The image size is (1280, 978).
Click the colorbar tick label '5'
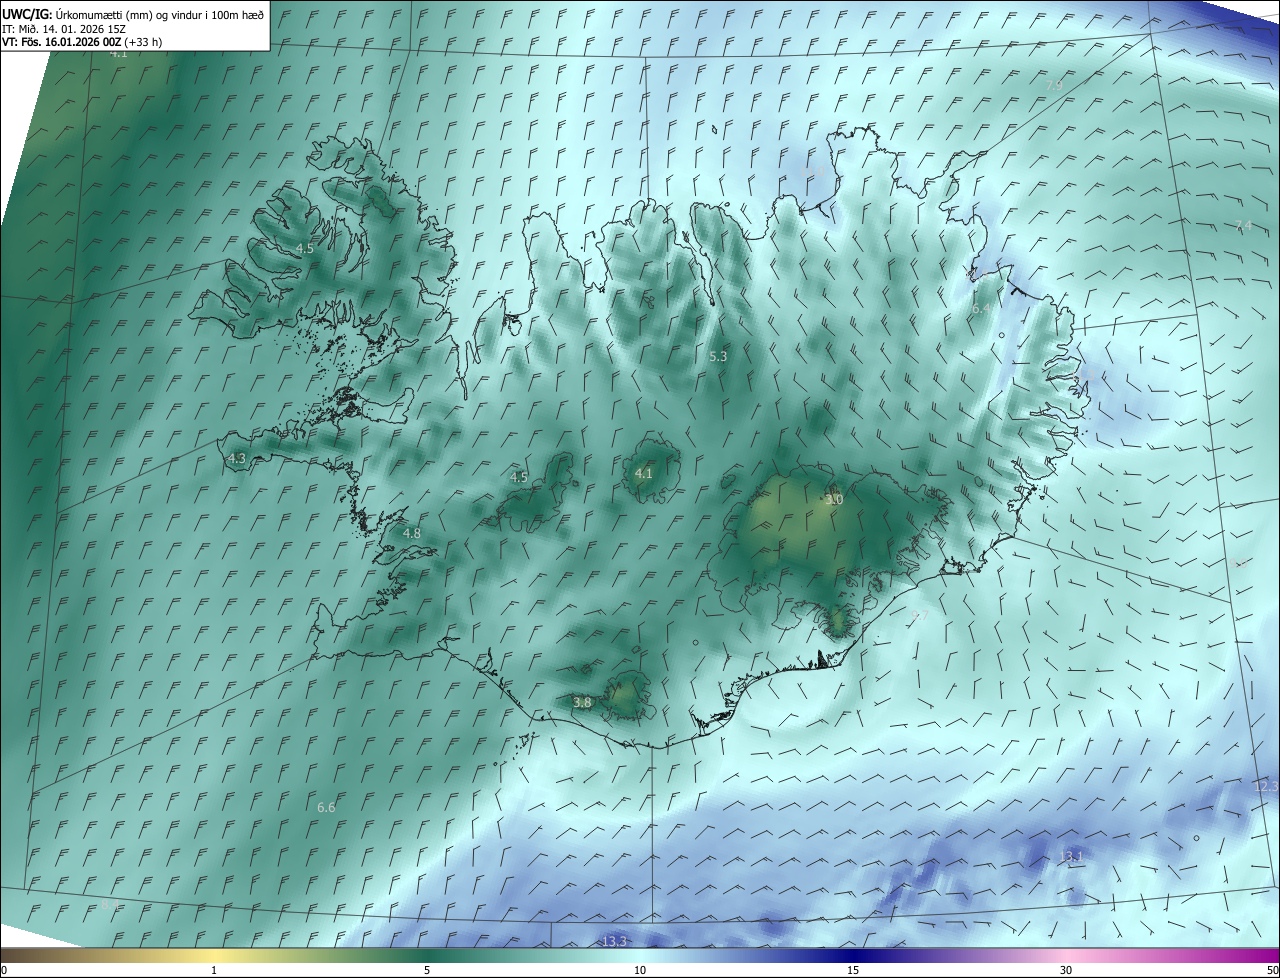[427, 970]
